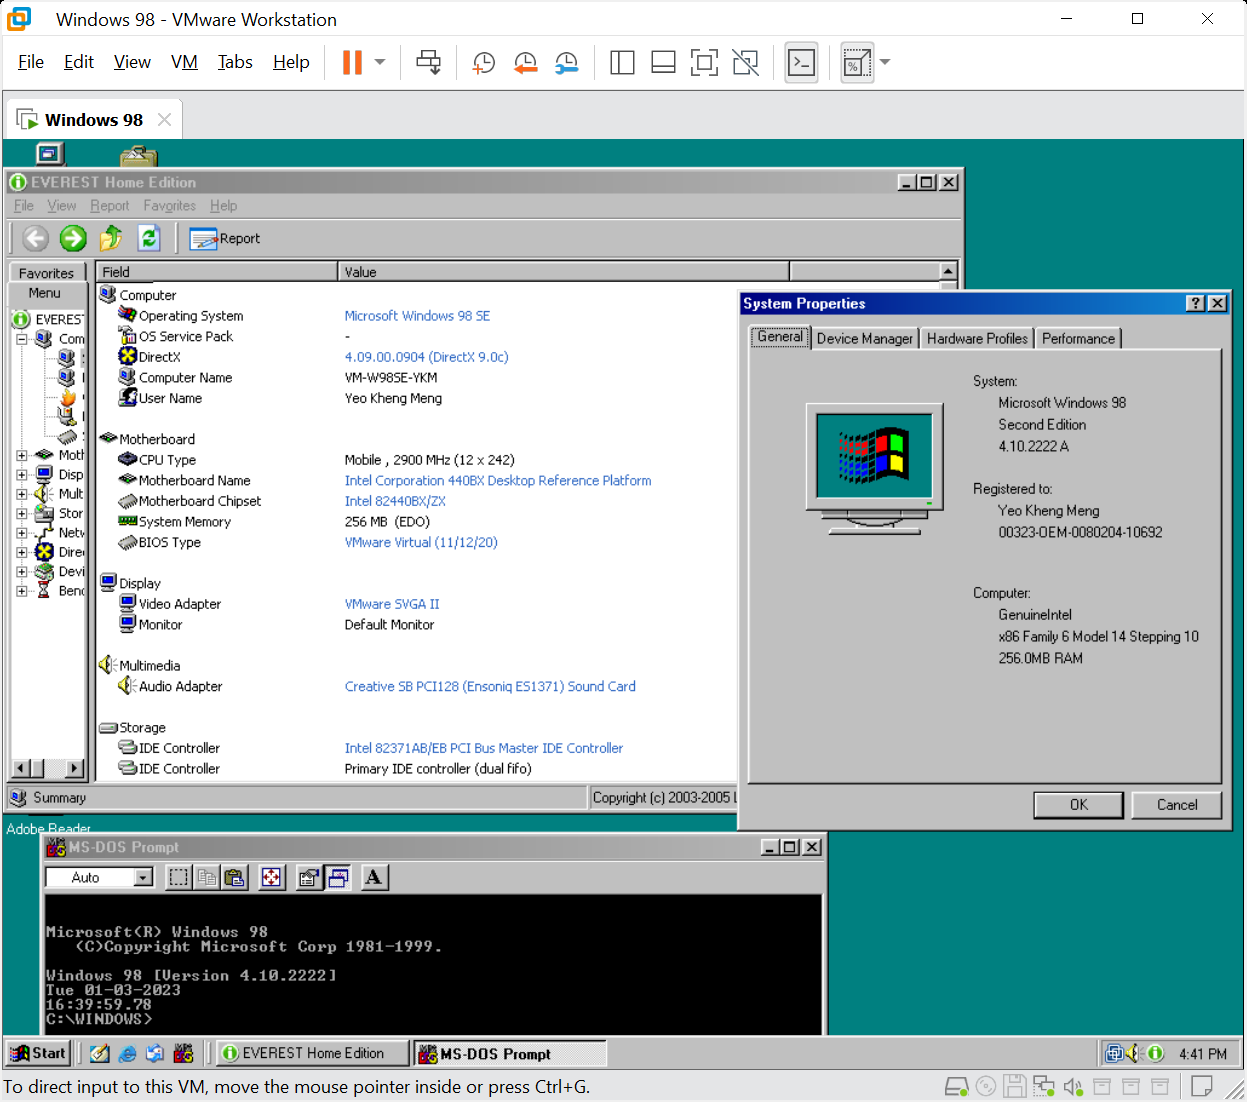Image resolution: width=1247 pixels, height=1102 pixels.
Task: Click the EVEREST list scroll up arrow
Action: point(948,272)
